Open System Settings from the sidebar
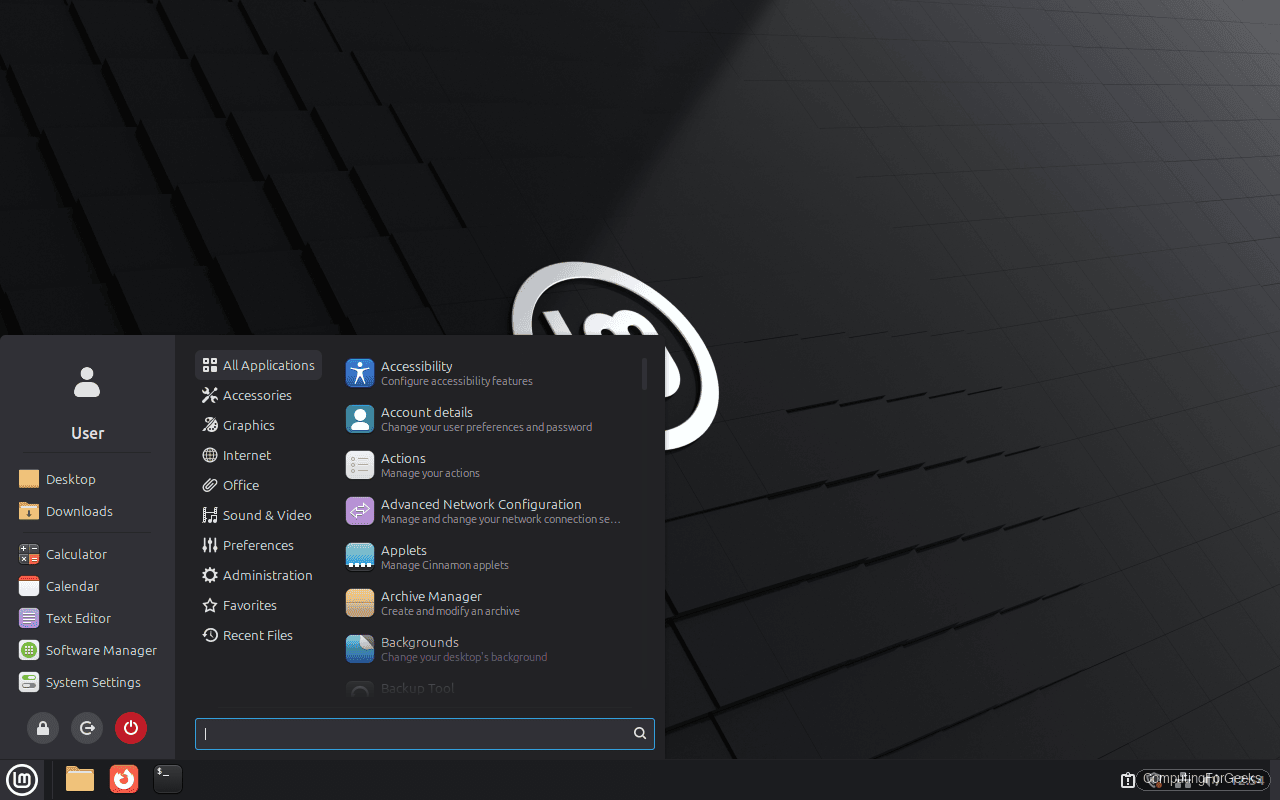 [92, 682]
